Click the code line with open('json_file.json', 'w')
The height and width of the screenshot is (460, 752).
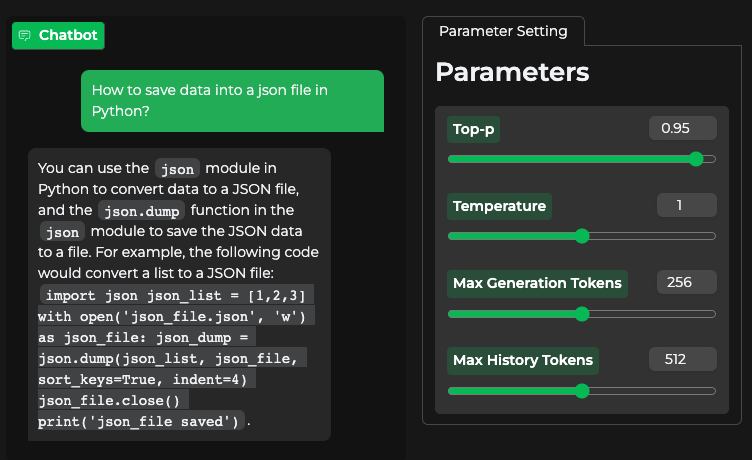pyautogui.click(x=176, y=317)
